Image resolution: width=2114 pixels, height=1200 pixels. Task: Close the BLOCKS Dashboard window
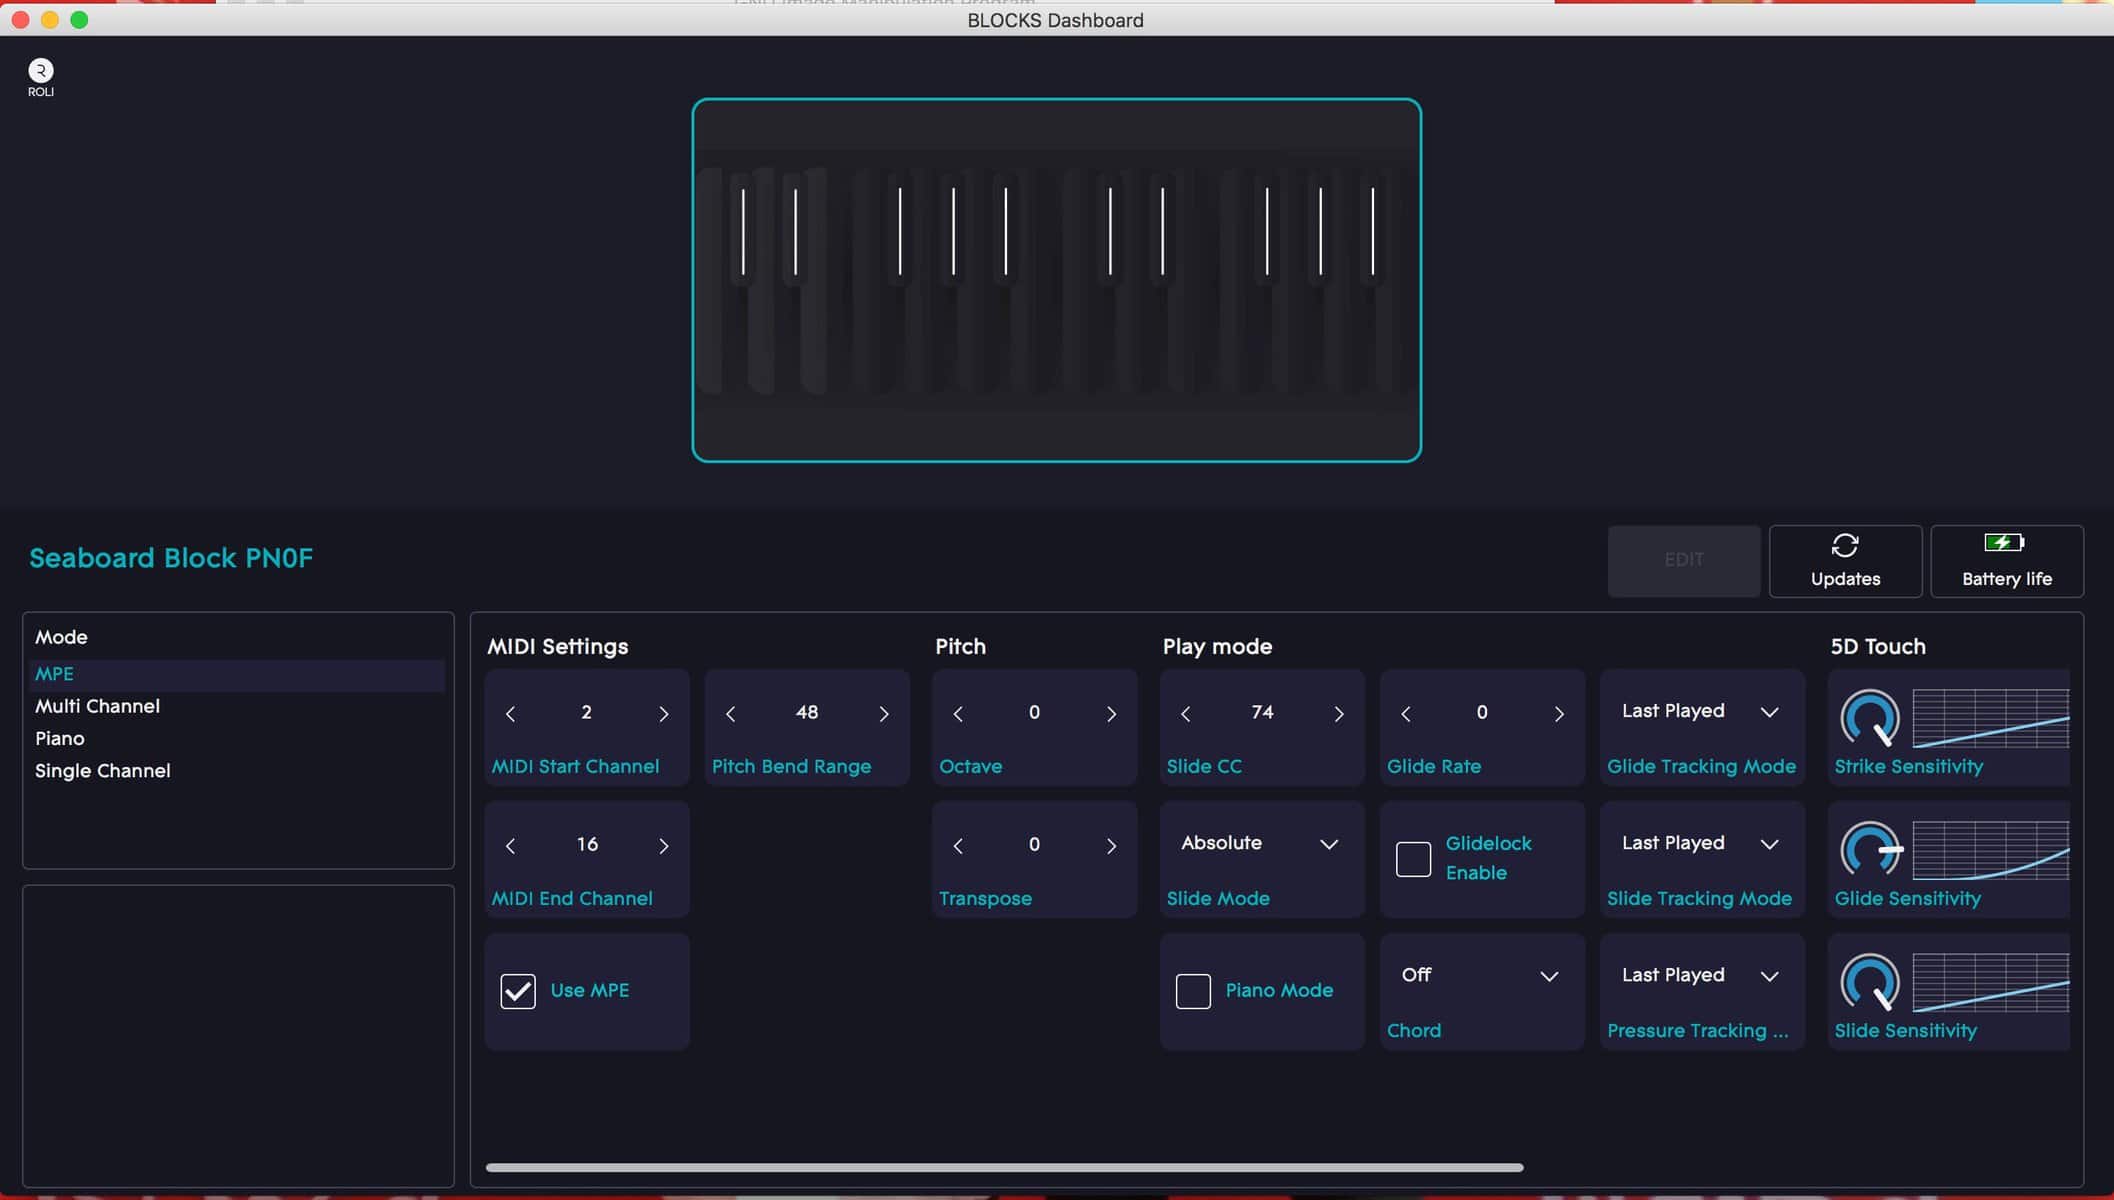pyautogui.click(x=20, y=20)
